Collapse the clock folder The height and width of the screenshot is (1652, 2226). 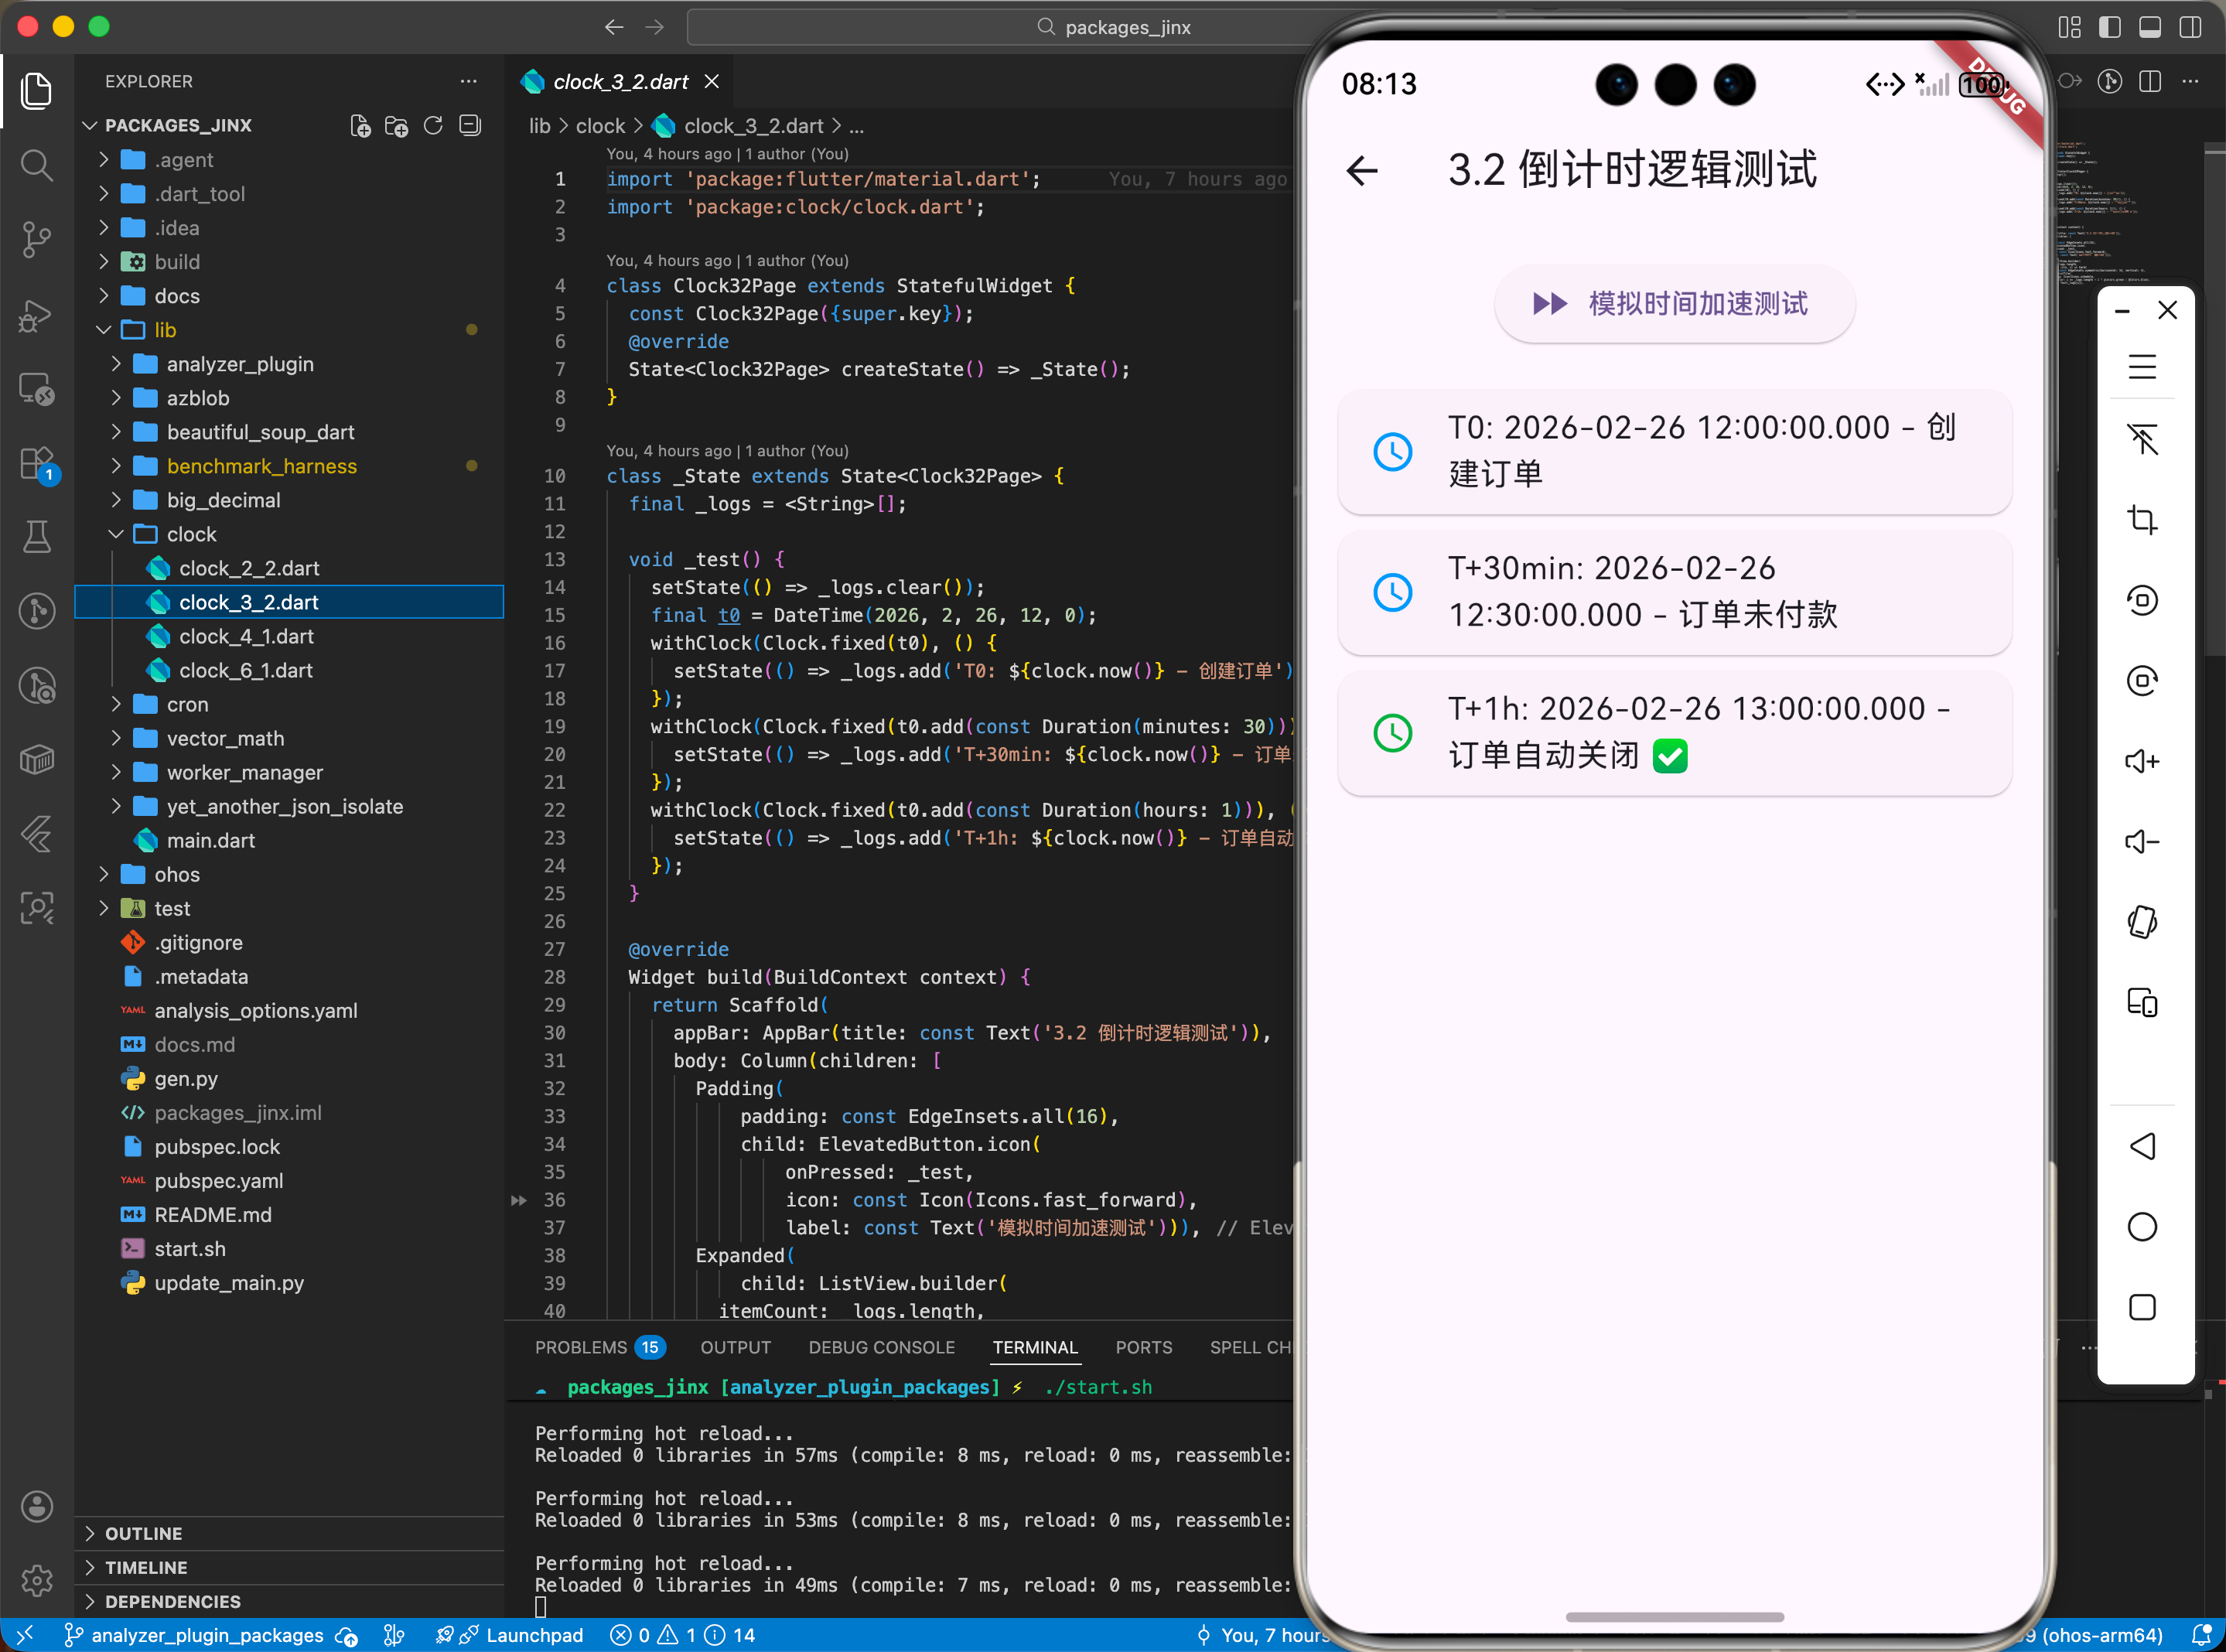pyautogui.click(x=191, y=534)
